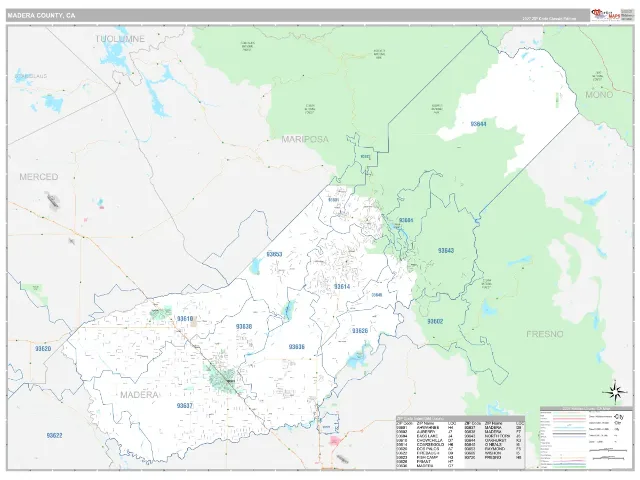The height and width of the screenshot is (480, 640).
Task: Click the ZIP index table header bar
Action: pos(460,419)
